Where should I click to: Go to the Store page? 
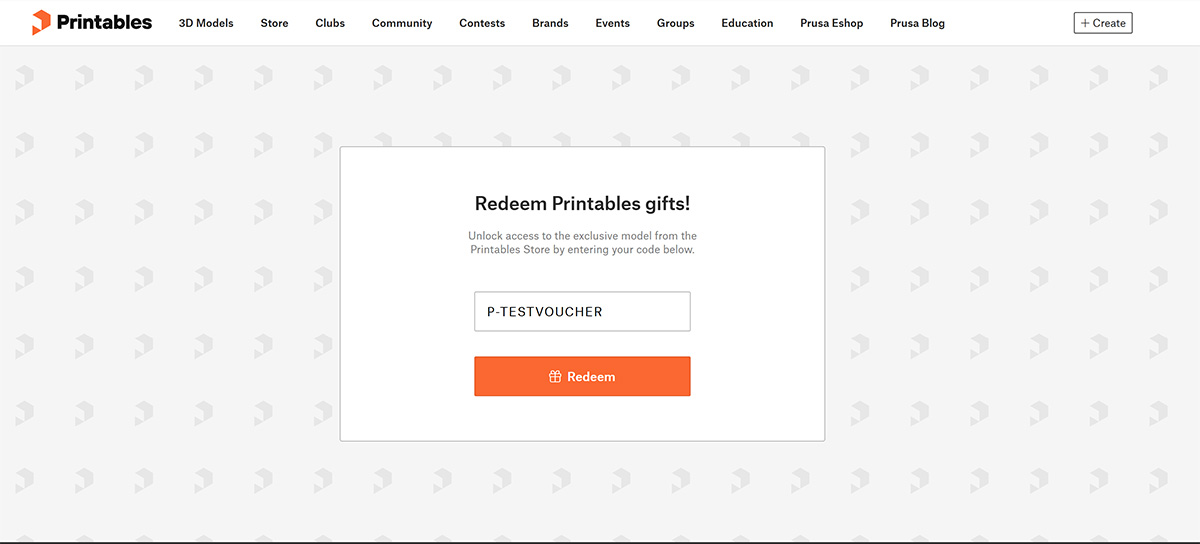point(274,23)
